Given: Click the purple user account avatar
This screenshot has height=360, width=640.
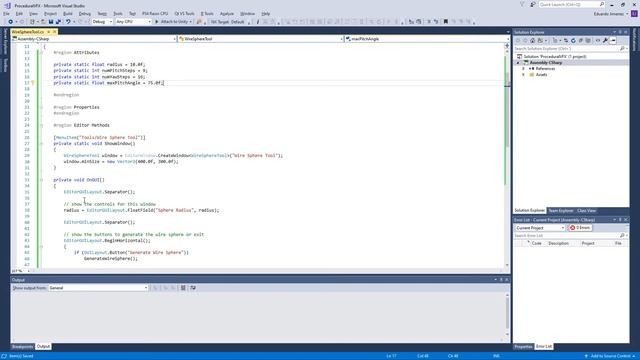Looking at the screenshot, I should click(x=634, y=13).
